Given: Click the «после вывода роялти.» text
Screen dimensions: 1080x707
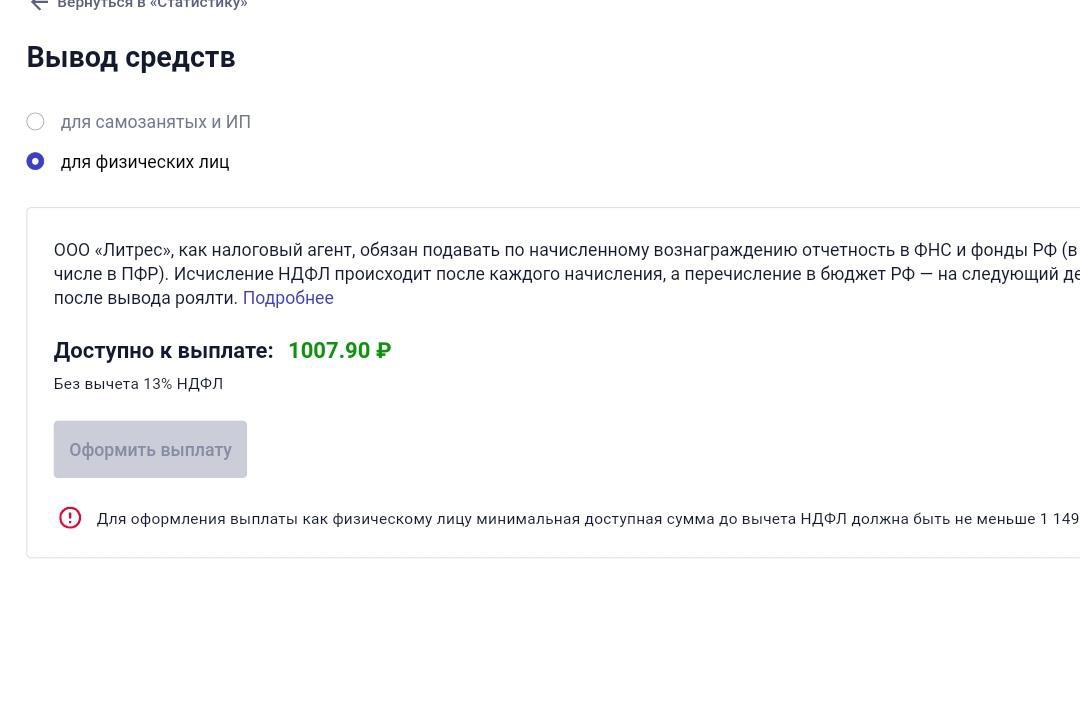Looking at the screenshot, I should [146, 298].
